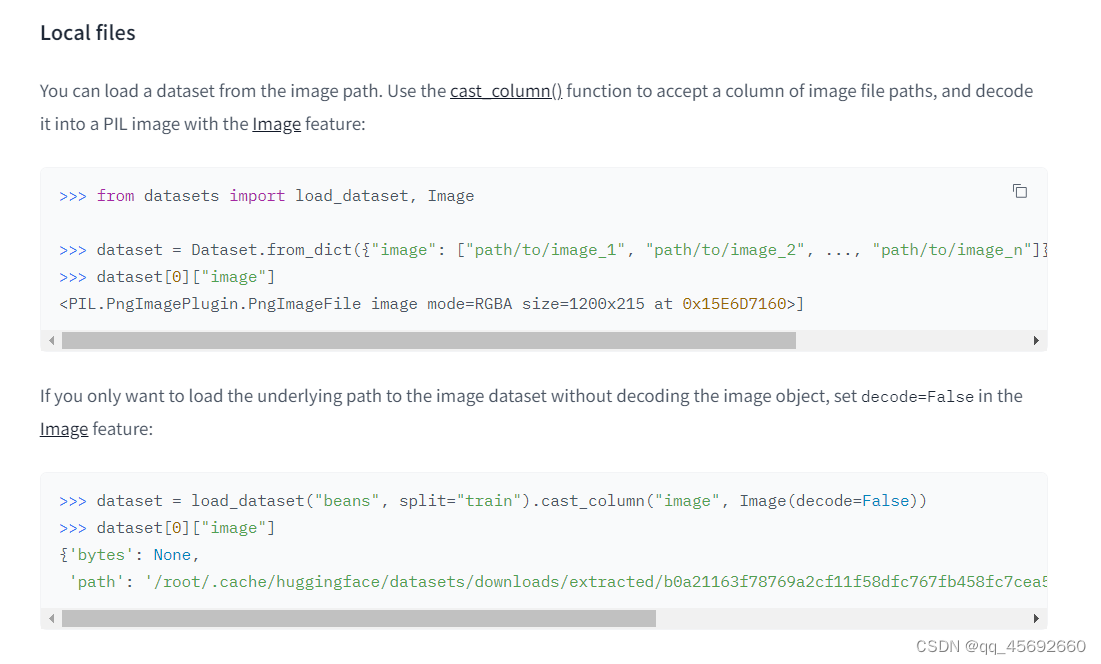The image size is (1101, 664).
Task: Click the right scroll arrow on second code block
Action: [1036, 618]
